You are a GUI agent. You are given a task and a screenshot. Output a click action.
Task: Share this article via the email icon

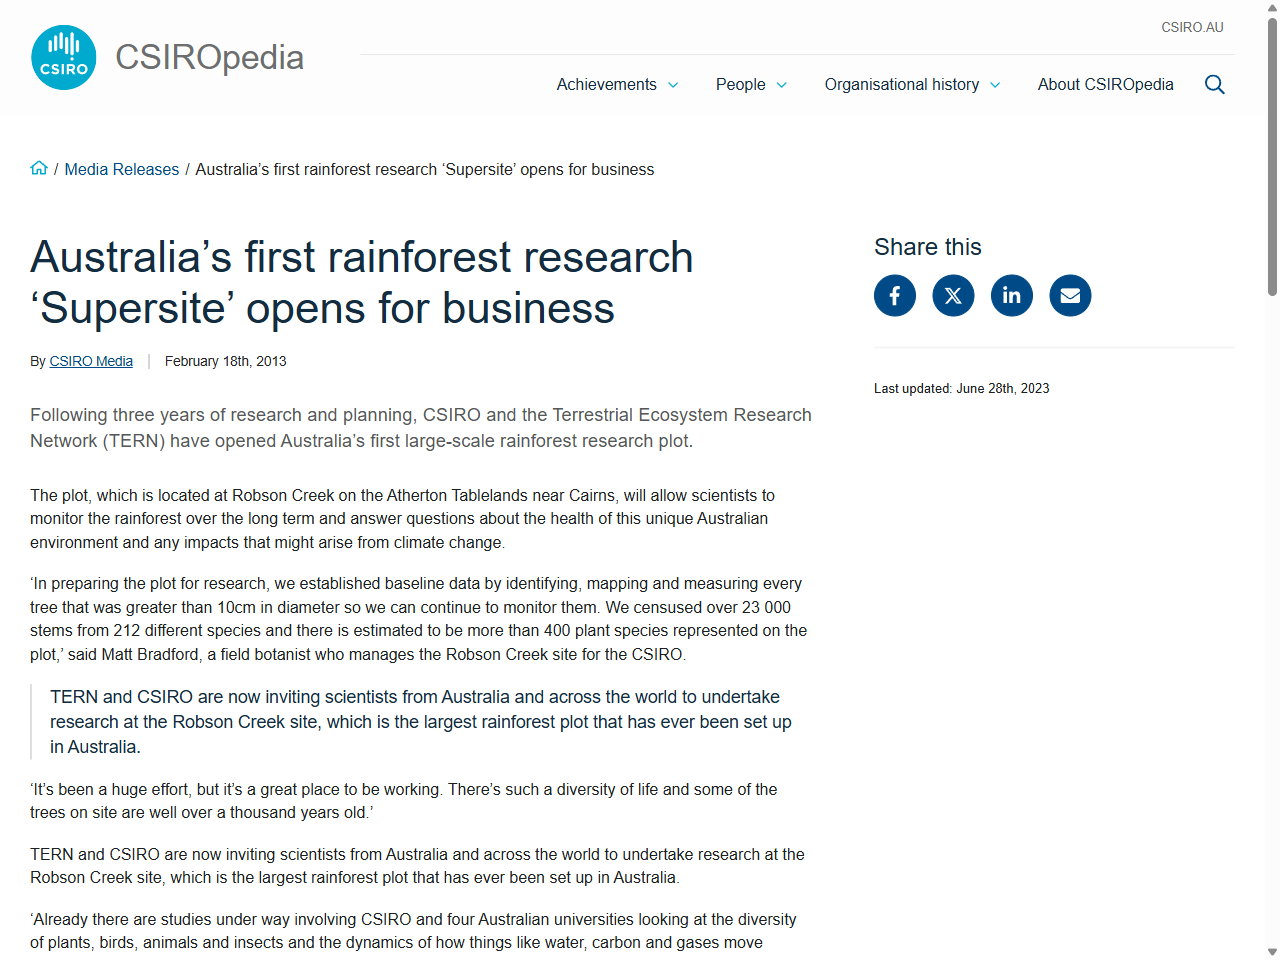point(1070,296)
